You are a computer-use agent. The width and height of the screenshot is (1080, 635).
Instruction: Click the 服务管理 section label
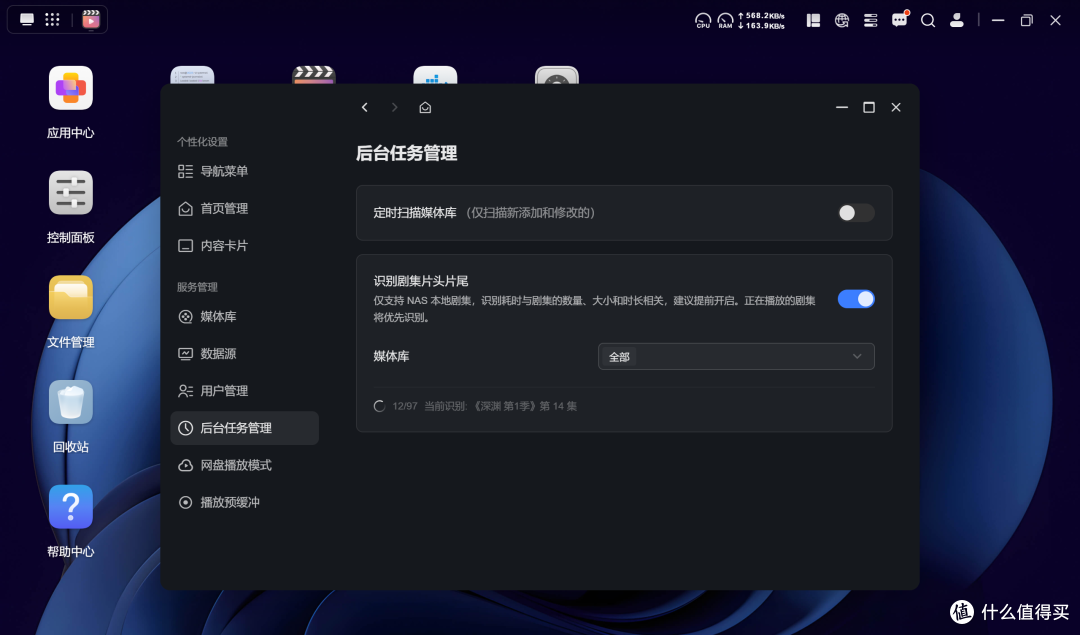pyautogui.click(x=197, y=287)
